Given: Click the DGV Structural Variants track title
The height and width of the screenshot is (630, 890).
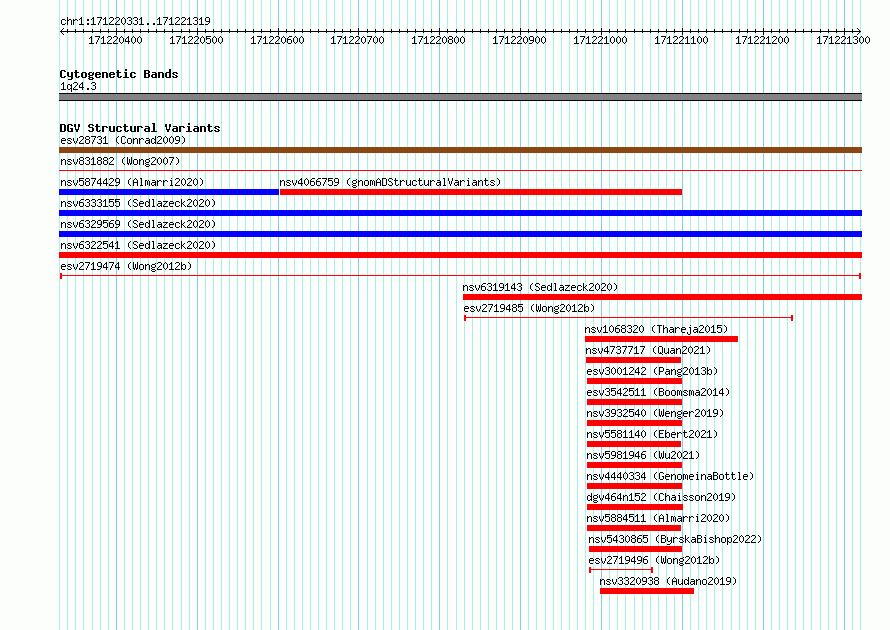Looking at the screenshot, I should (140, 128).
